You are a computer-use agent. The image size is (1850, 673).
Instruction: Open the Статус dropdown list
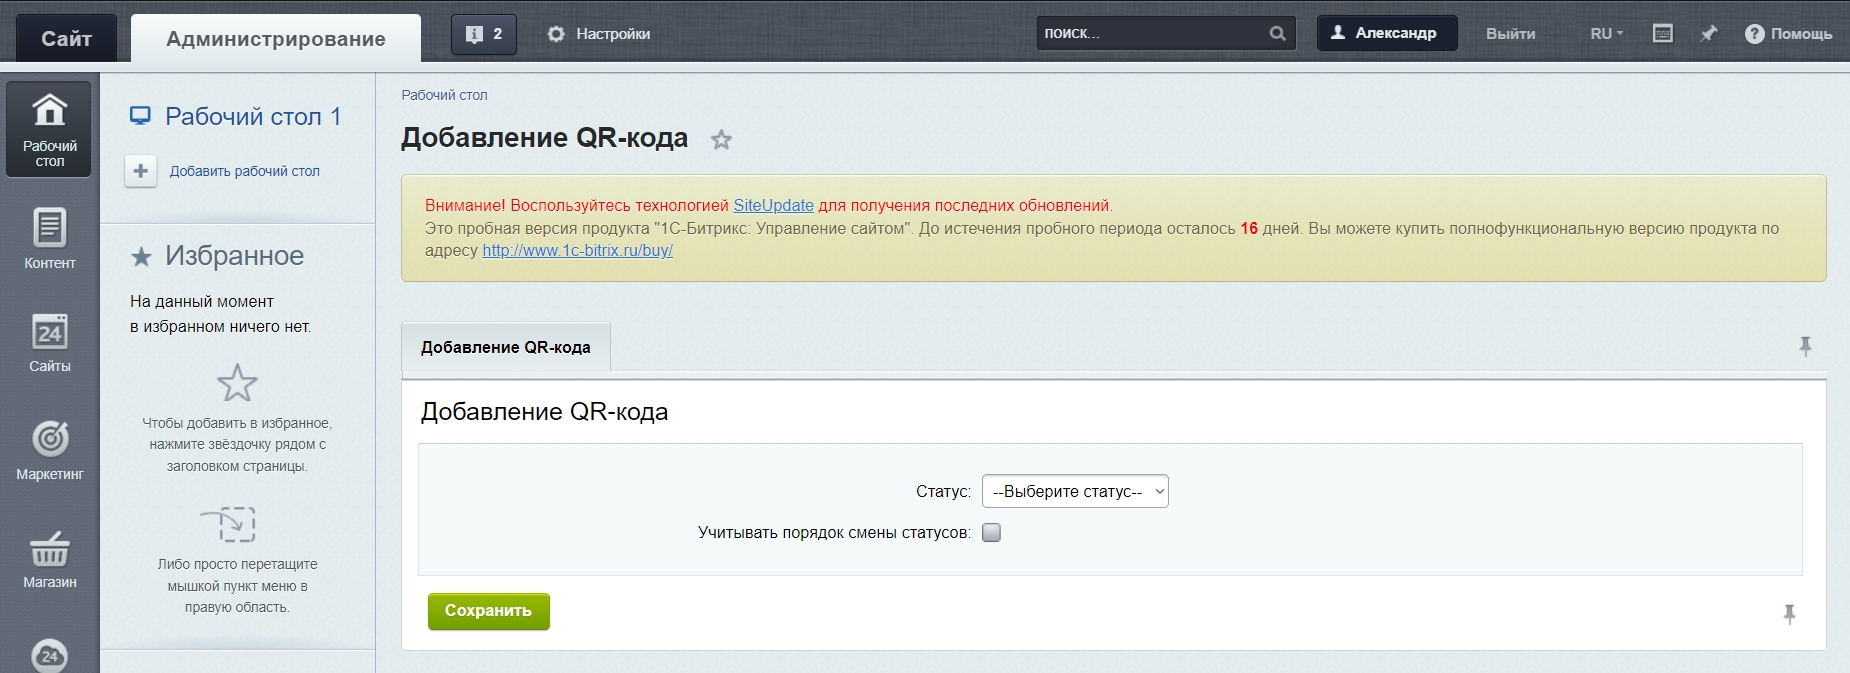tap(1075, 491)
